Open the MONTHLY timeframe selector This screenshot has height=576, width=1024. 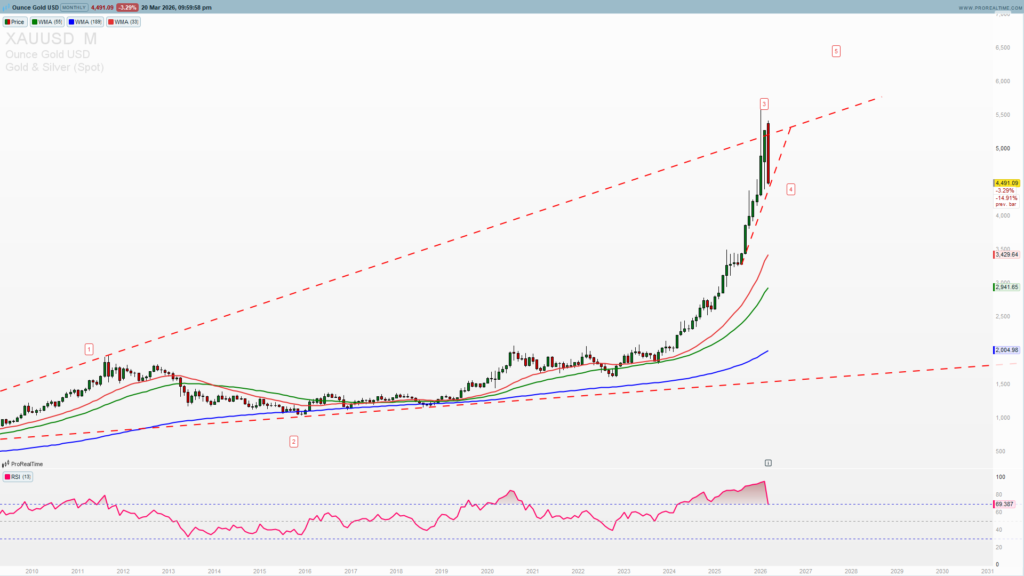[73, 7]
